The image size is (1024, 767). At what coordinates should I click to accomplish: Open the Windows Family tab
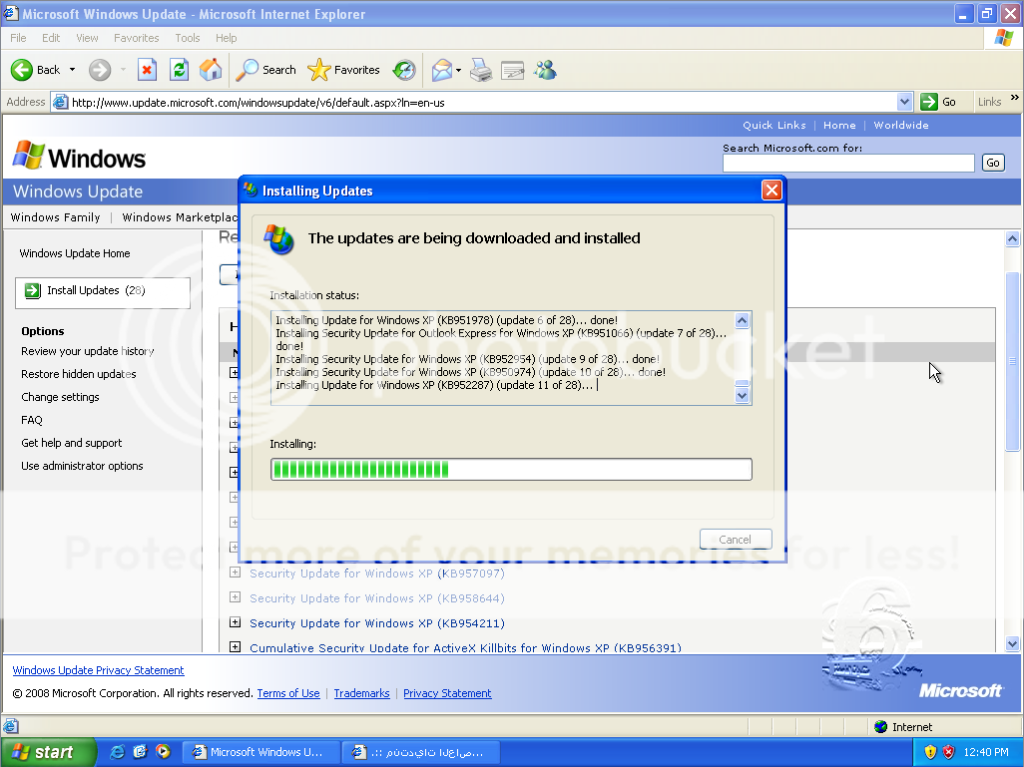point(56,218)
